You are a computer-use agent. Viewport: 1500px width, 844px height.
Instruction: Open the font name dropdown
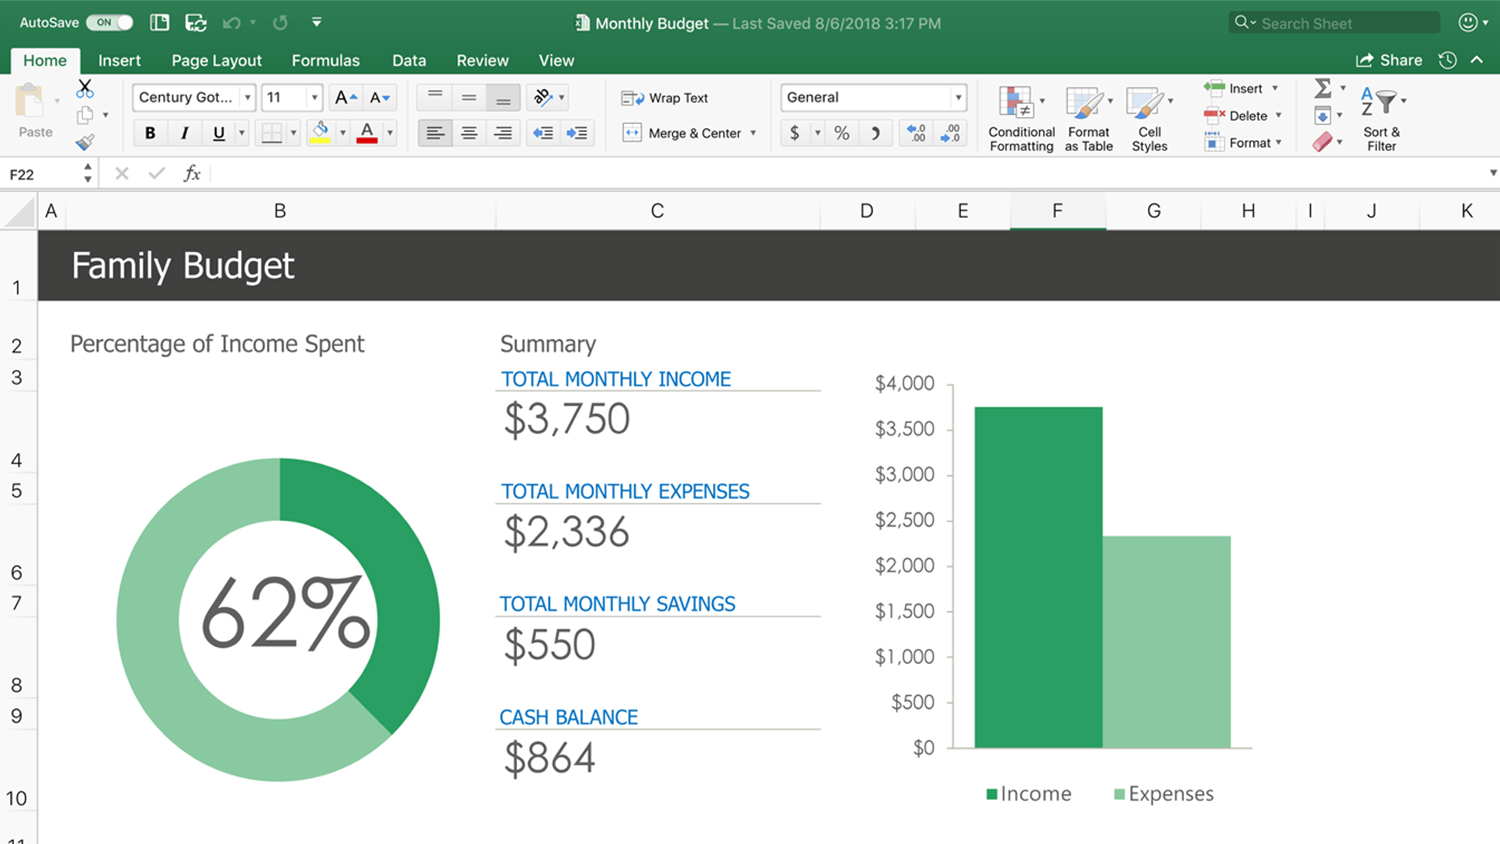coord(247,97)
